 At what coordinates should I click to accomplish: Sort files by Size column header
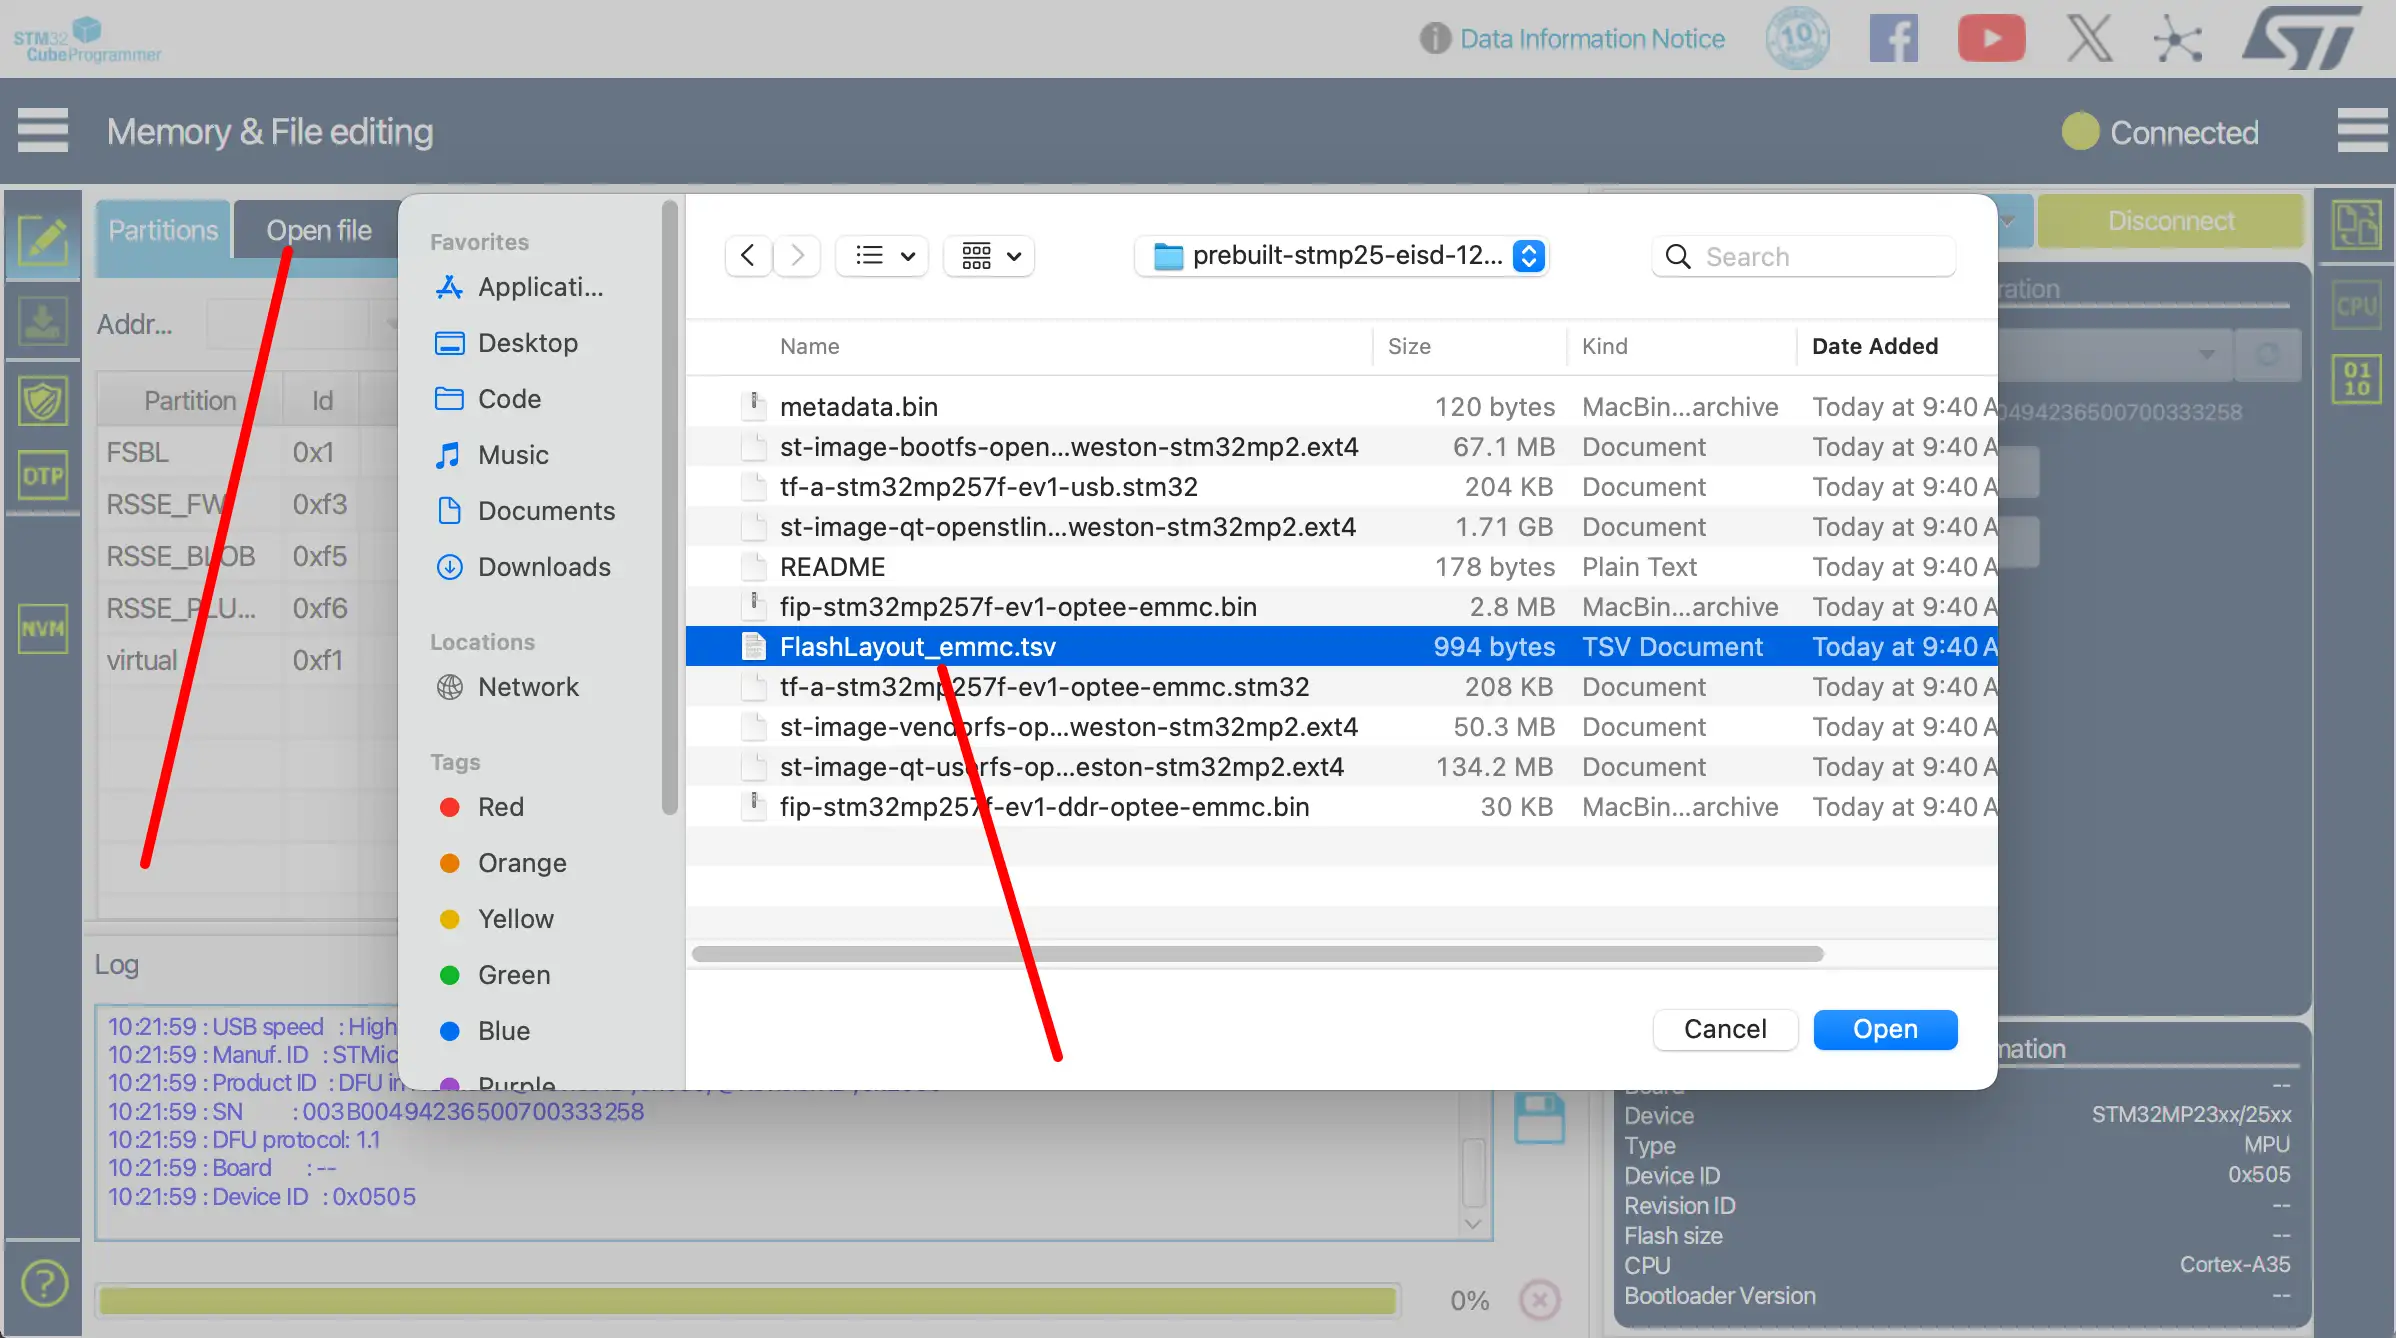(1409, 346)
